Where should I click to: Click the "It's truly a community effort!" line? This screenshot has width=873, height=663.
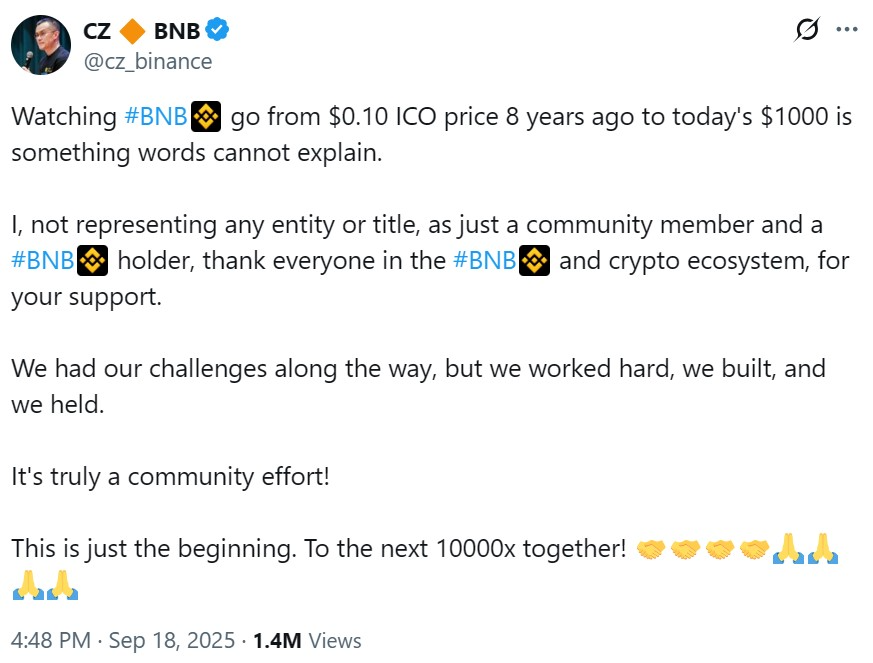click(x=170, y=476)
